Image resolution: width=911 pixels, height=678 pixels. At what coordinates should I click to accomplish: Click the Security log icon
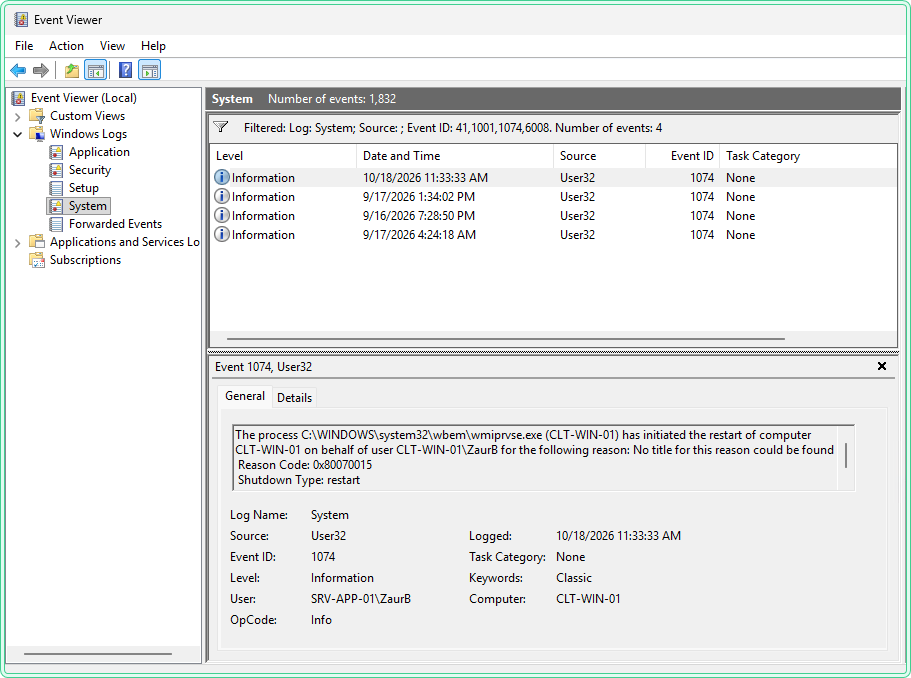(x=56, y=170)
